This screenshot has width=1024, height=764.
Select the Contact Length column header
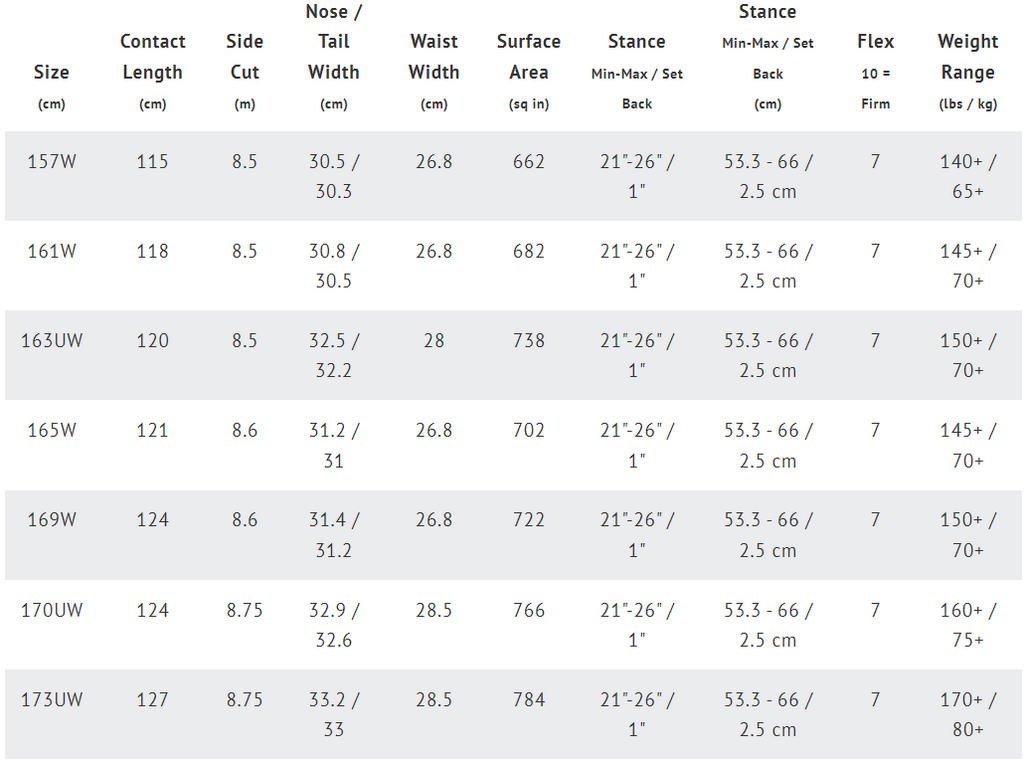pyautogui.click(x=152, y=71)
